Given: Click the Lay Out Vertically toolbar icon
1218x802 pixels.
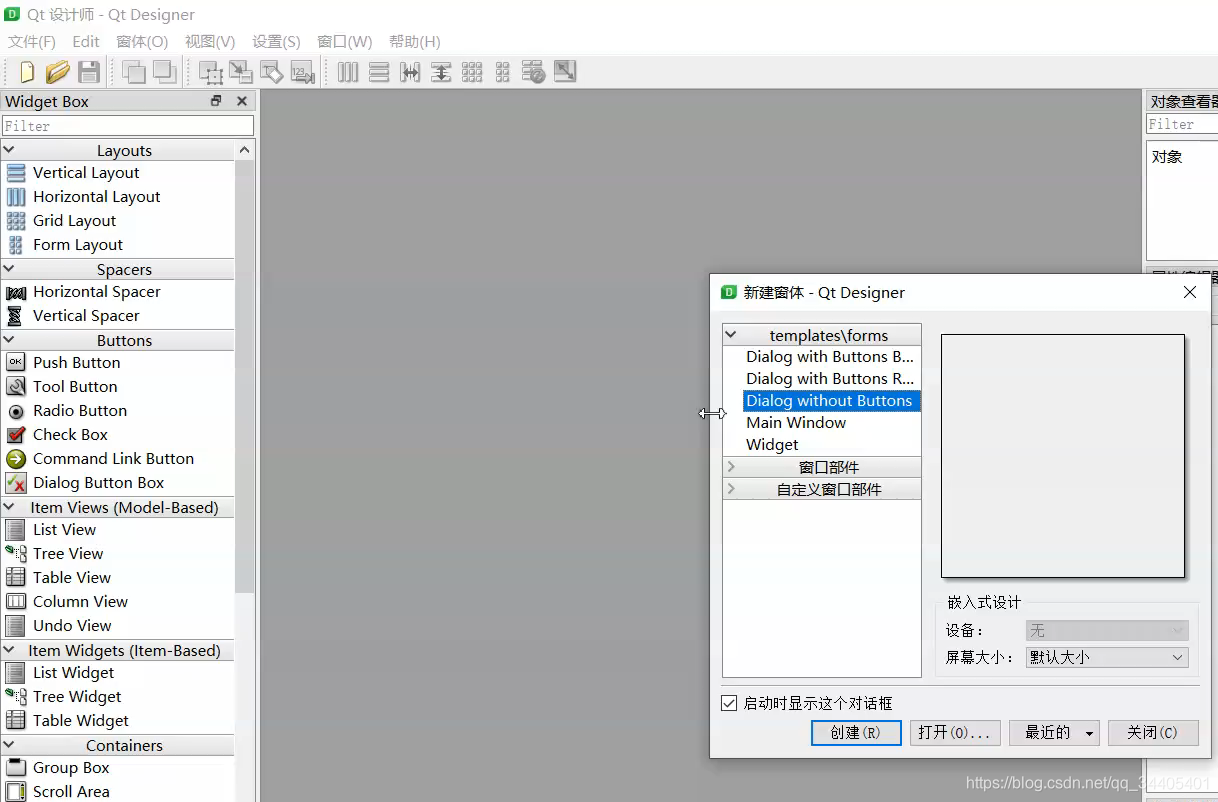Looking at the screenshot, I should pyautogui.click(x=379, y=72).
